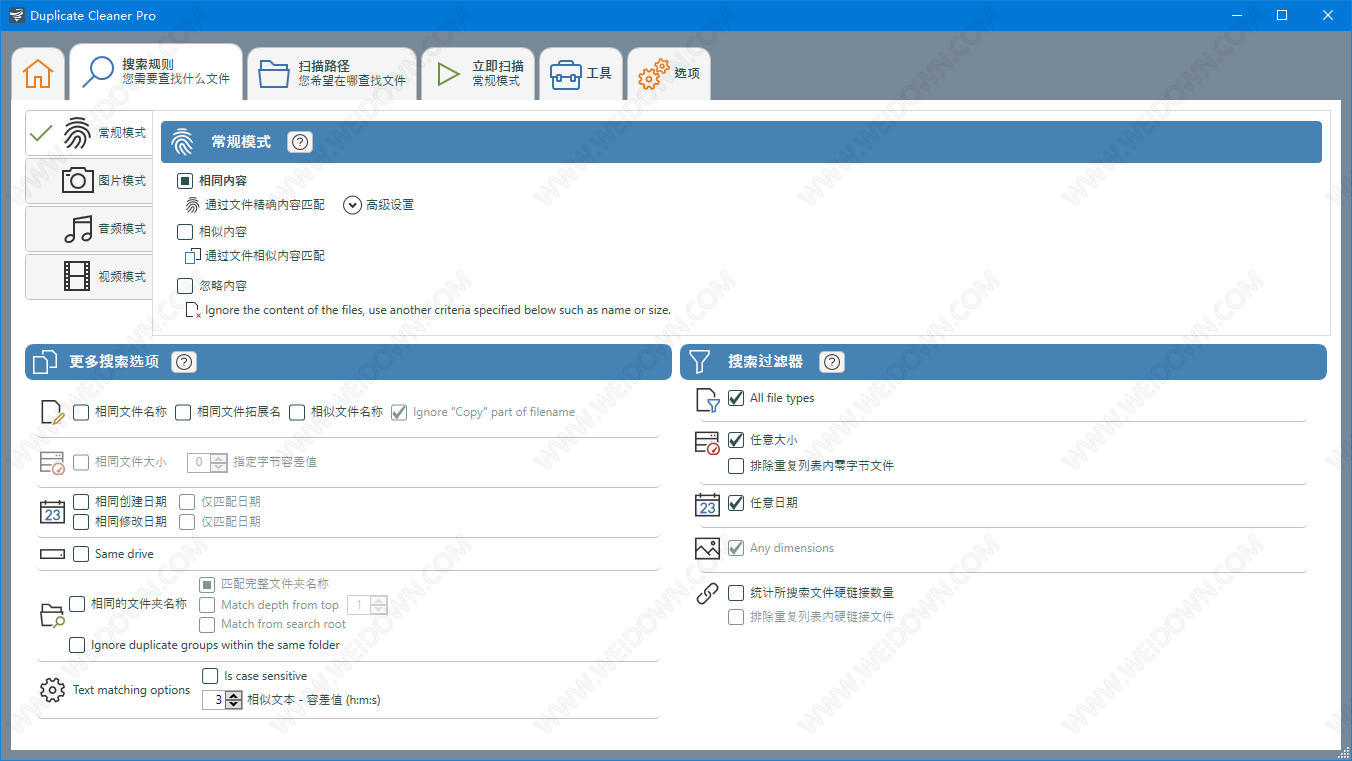Check Ignore duplicate groups within same folder
The height and width of the screenshot is (761, 1352).
pos(77,646)
